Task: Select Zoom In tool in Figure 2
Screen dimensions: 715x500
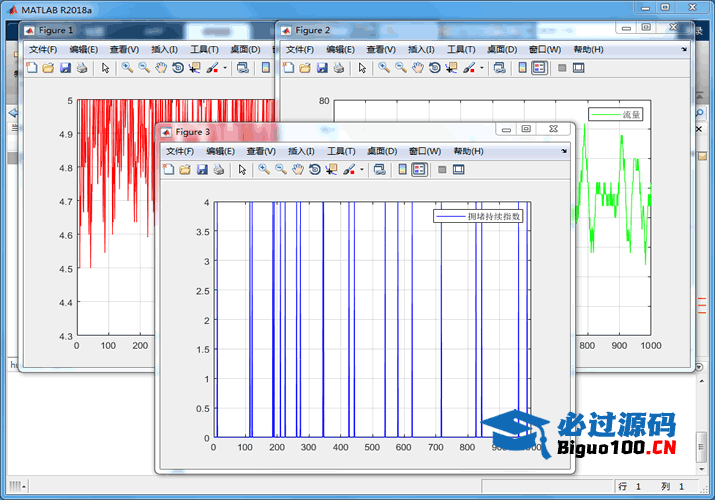Action: pos(383,68)
